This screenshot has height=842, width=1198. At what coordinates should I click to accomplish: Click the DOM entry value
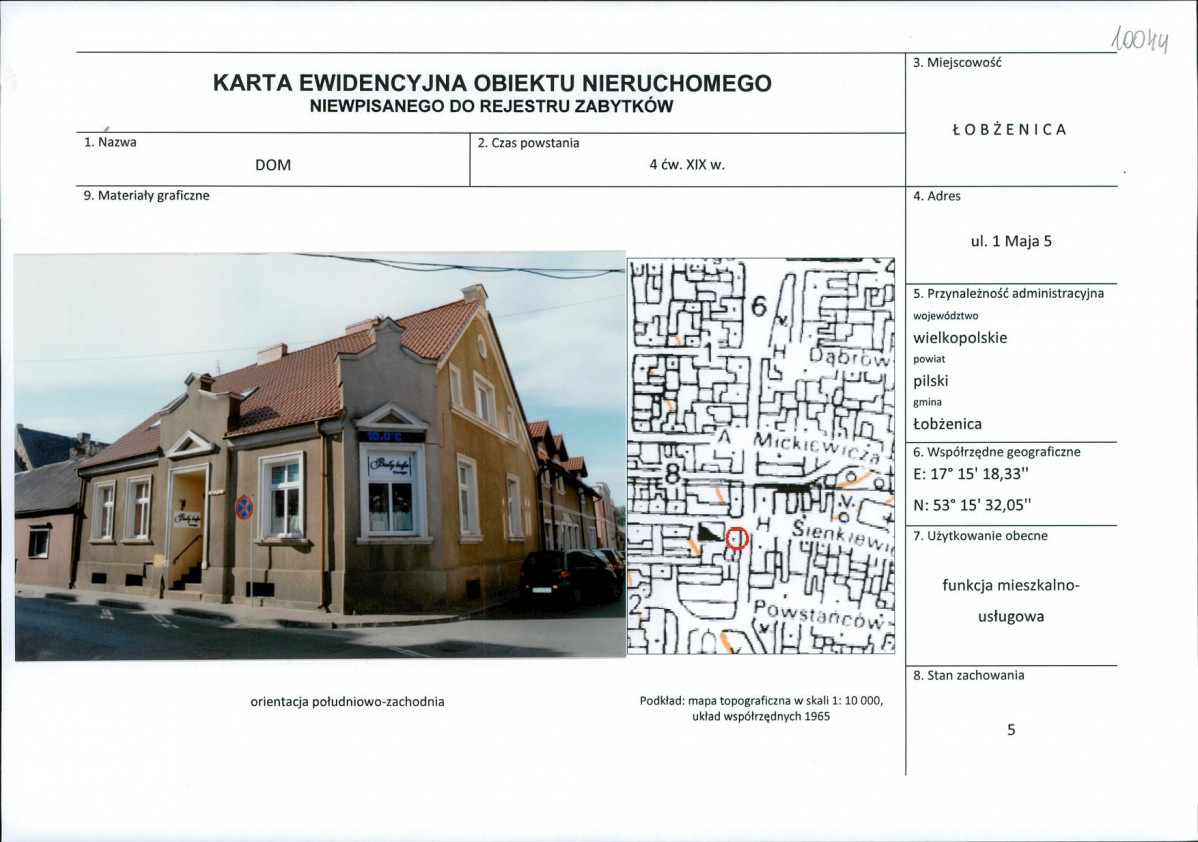pos(272,165)
